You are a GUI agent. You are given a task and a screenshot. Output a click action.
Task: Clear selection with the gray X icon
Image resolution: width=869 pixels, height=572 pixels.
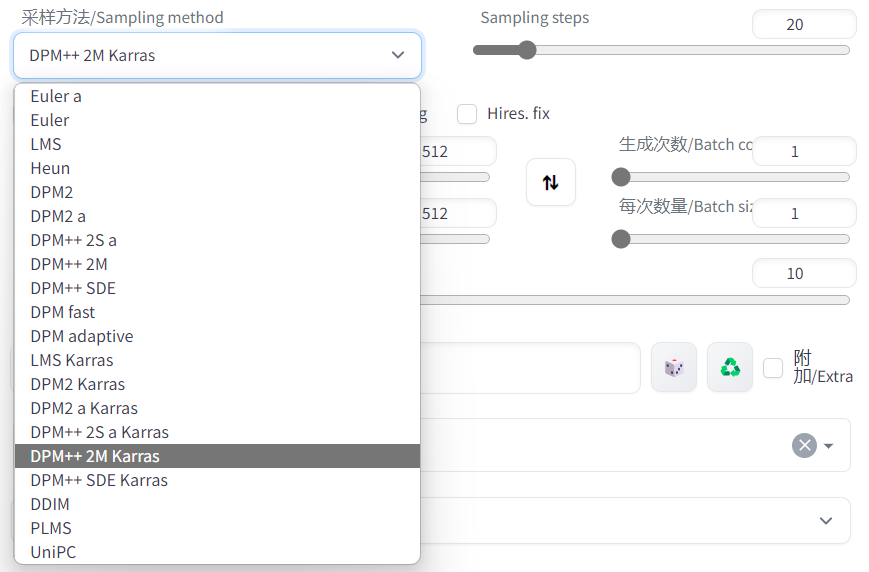point(804,445)
